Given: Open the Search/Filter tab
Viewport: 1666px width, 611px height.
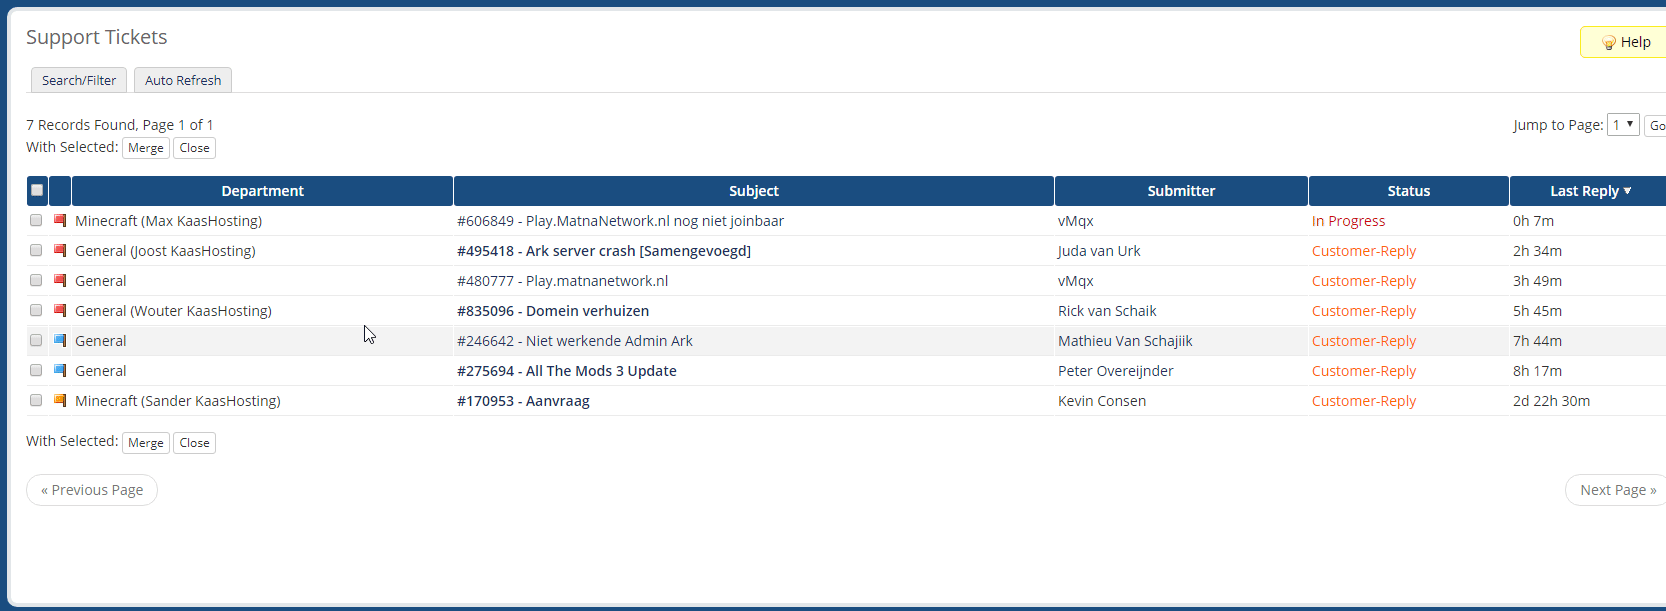Looking at the screenshot, I should 79,80.
